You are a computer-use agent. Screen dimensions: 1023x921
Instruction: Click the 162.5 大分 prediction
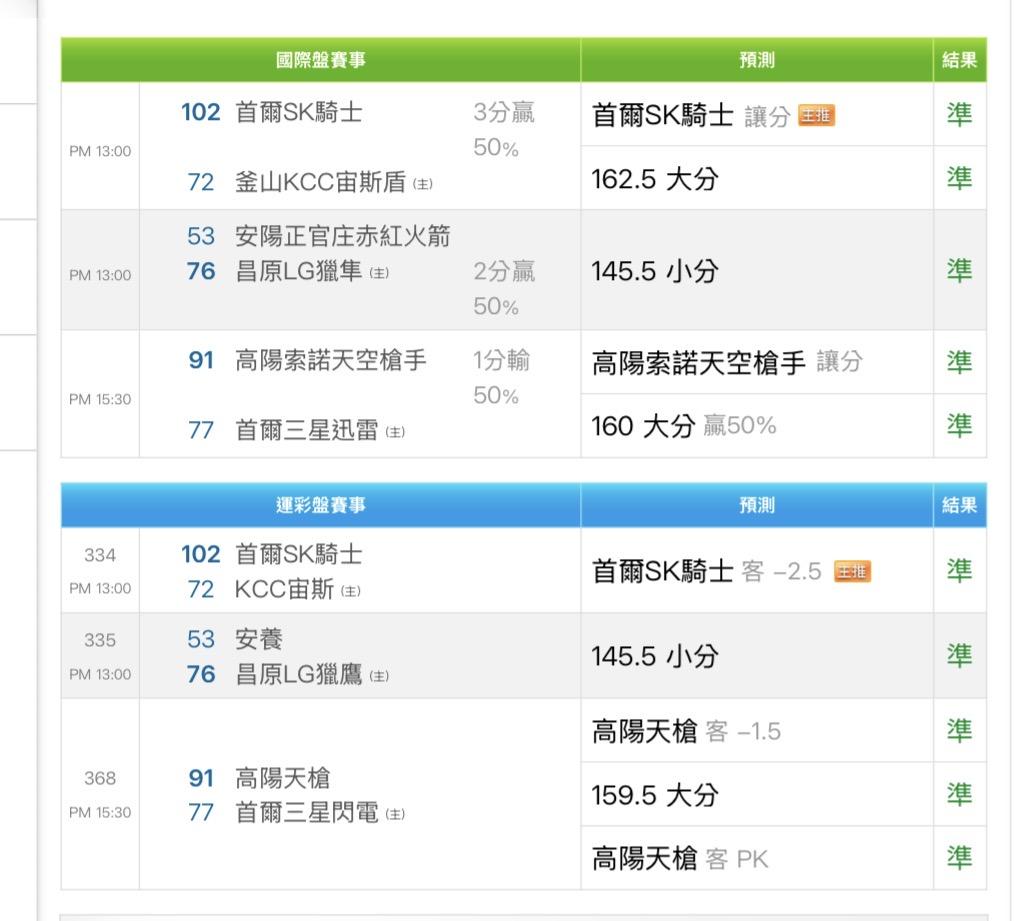click(x=655, y=179)
